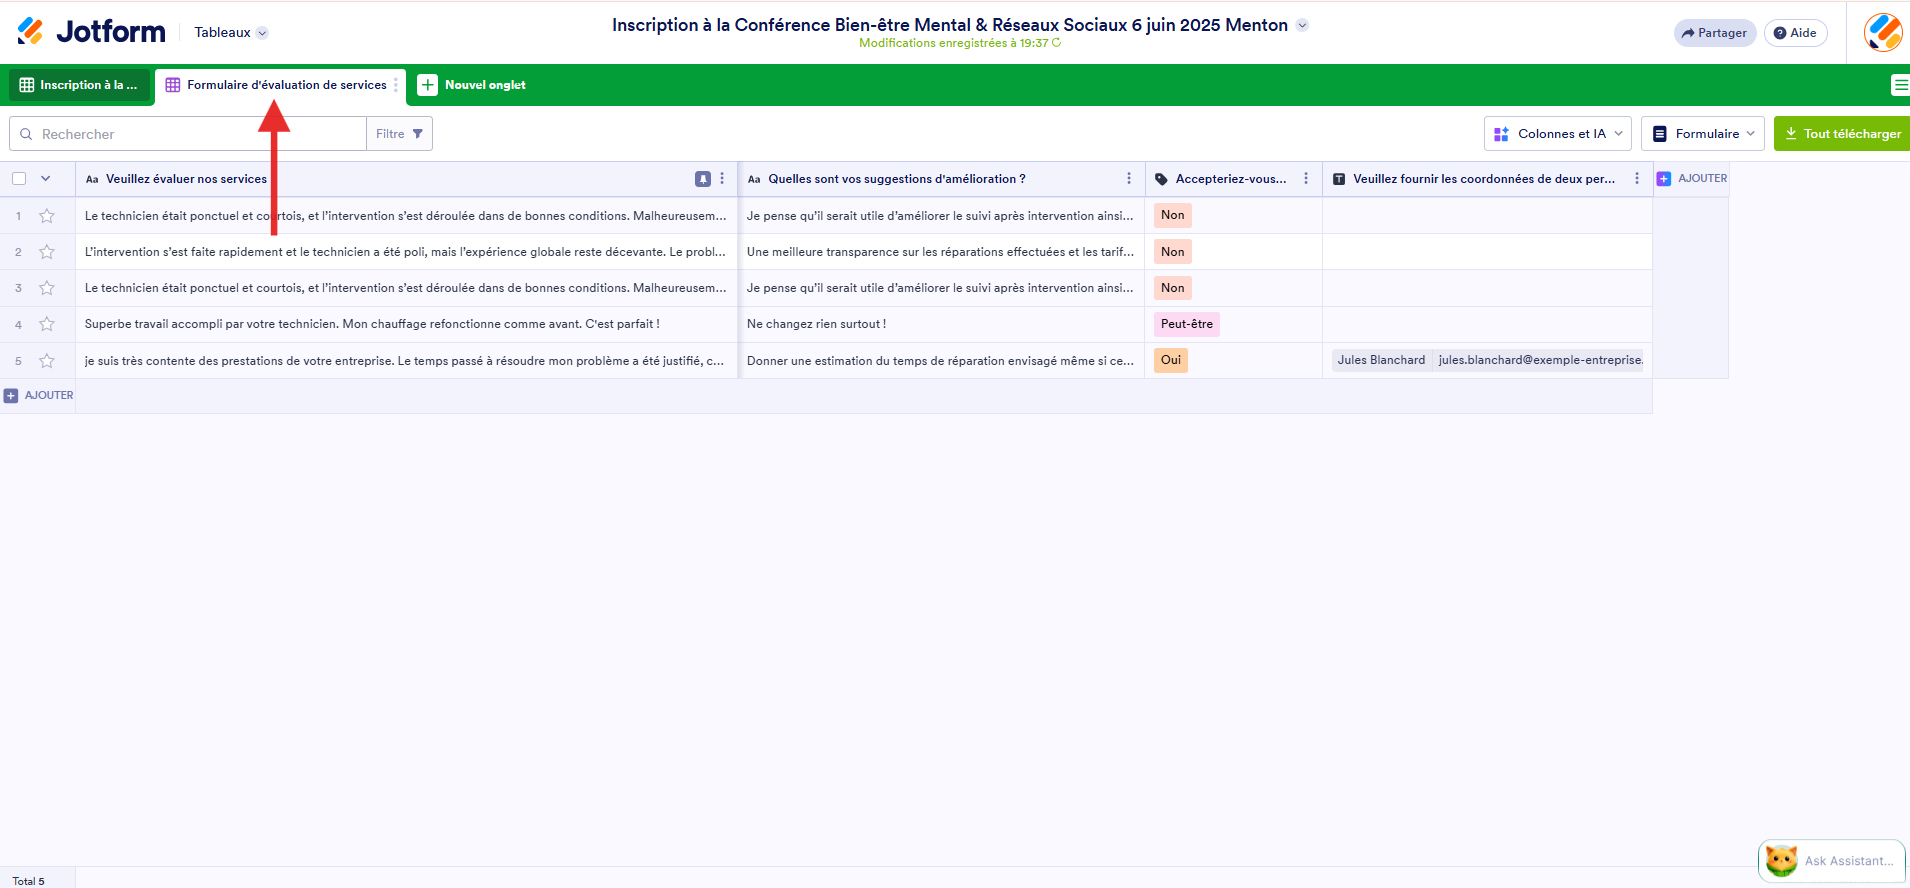Click the table title 'Inscription à la Conférence Bien-être Mental'
Viewport: 1910px width, 888px height.
(949, 25)
